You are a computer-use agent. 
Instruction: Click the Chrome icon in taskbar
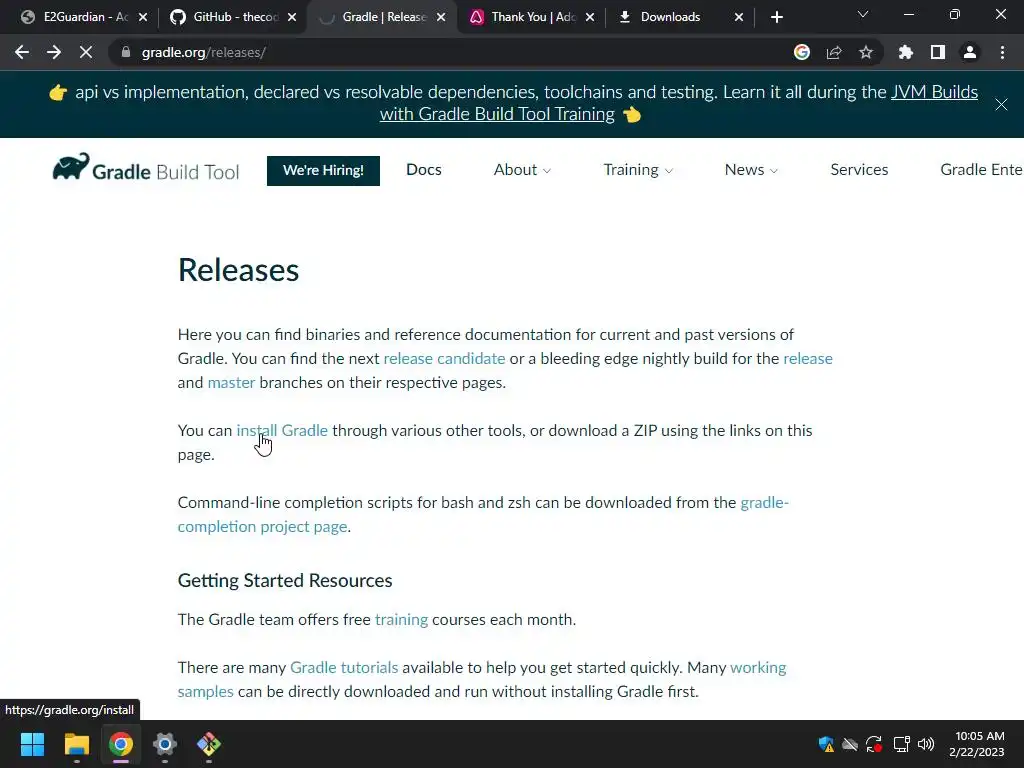tap(121, 744)
